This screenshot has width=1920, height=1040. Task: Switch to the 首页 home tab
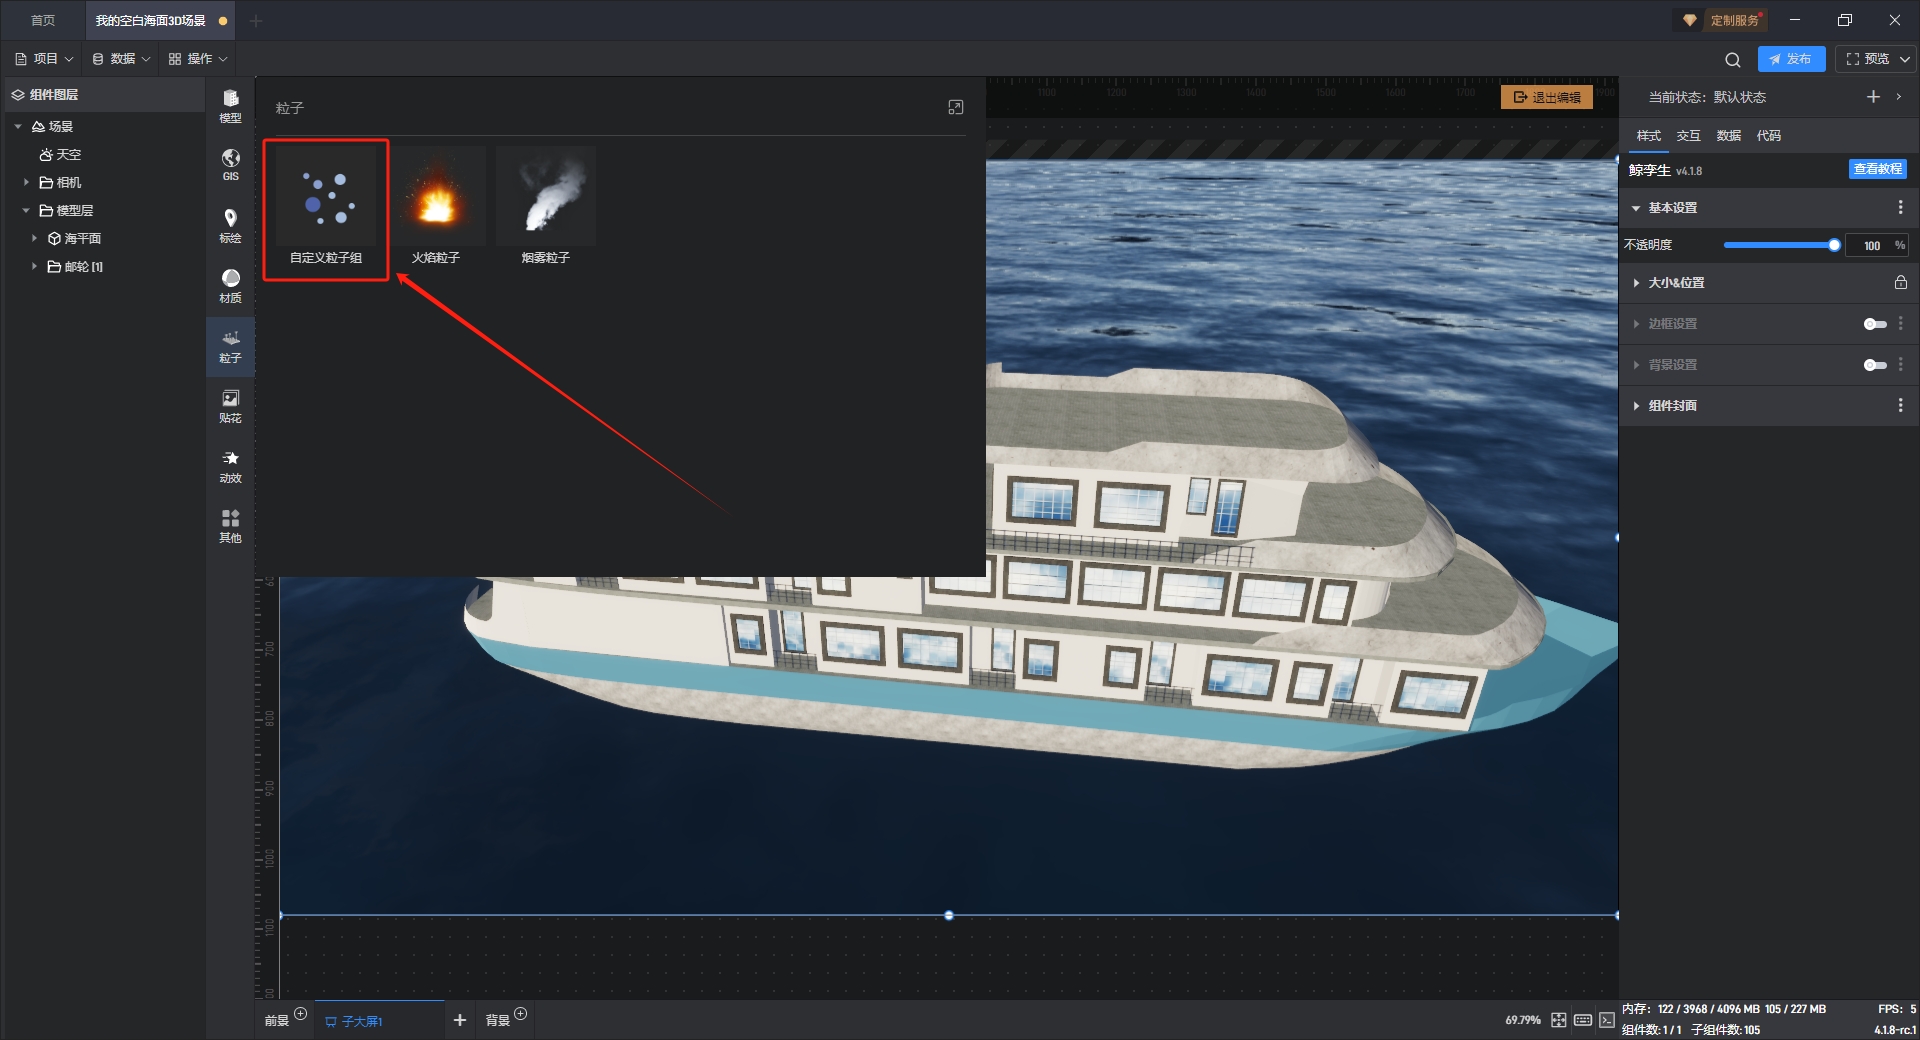43,20
